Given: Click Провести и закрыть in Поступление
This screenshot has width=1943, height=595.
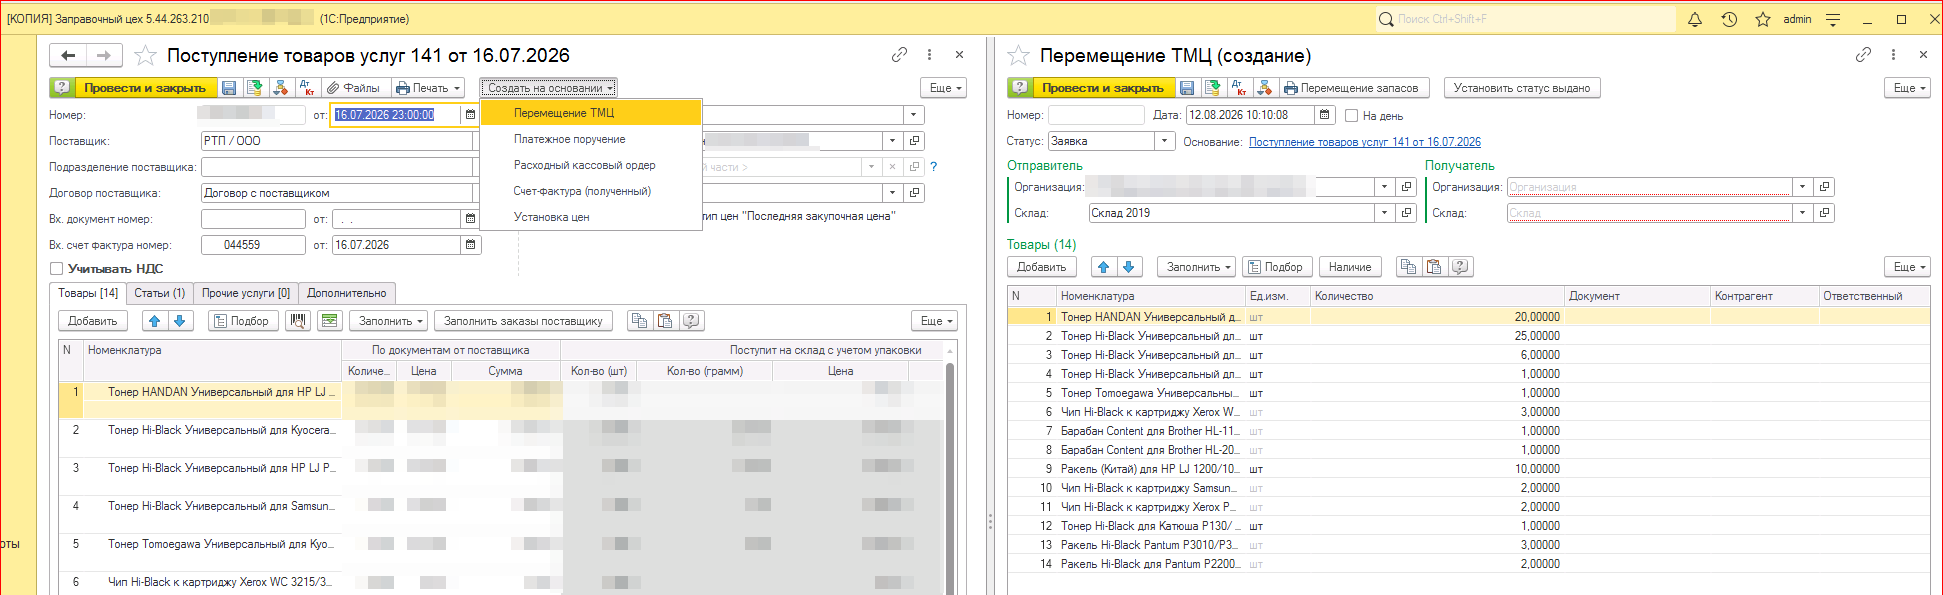Looking at the screenshot, I should click(145, 88).
